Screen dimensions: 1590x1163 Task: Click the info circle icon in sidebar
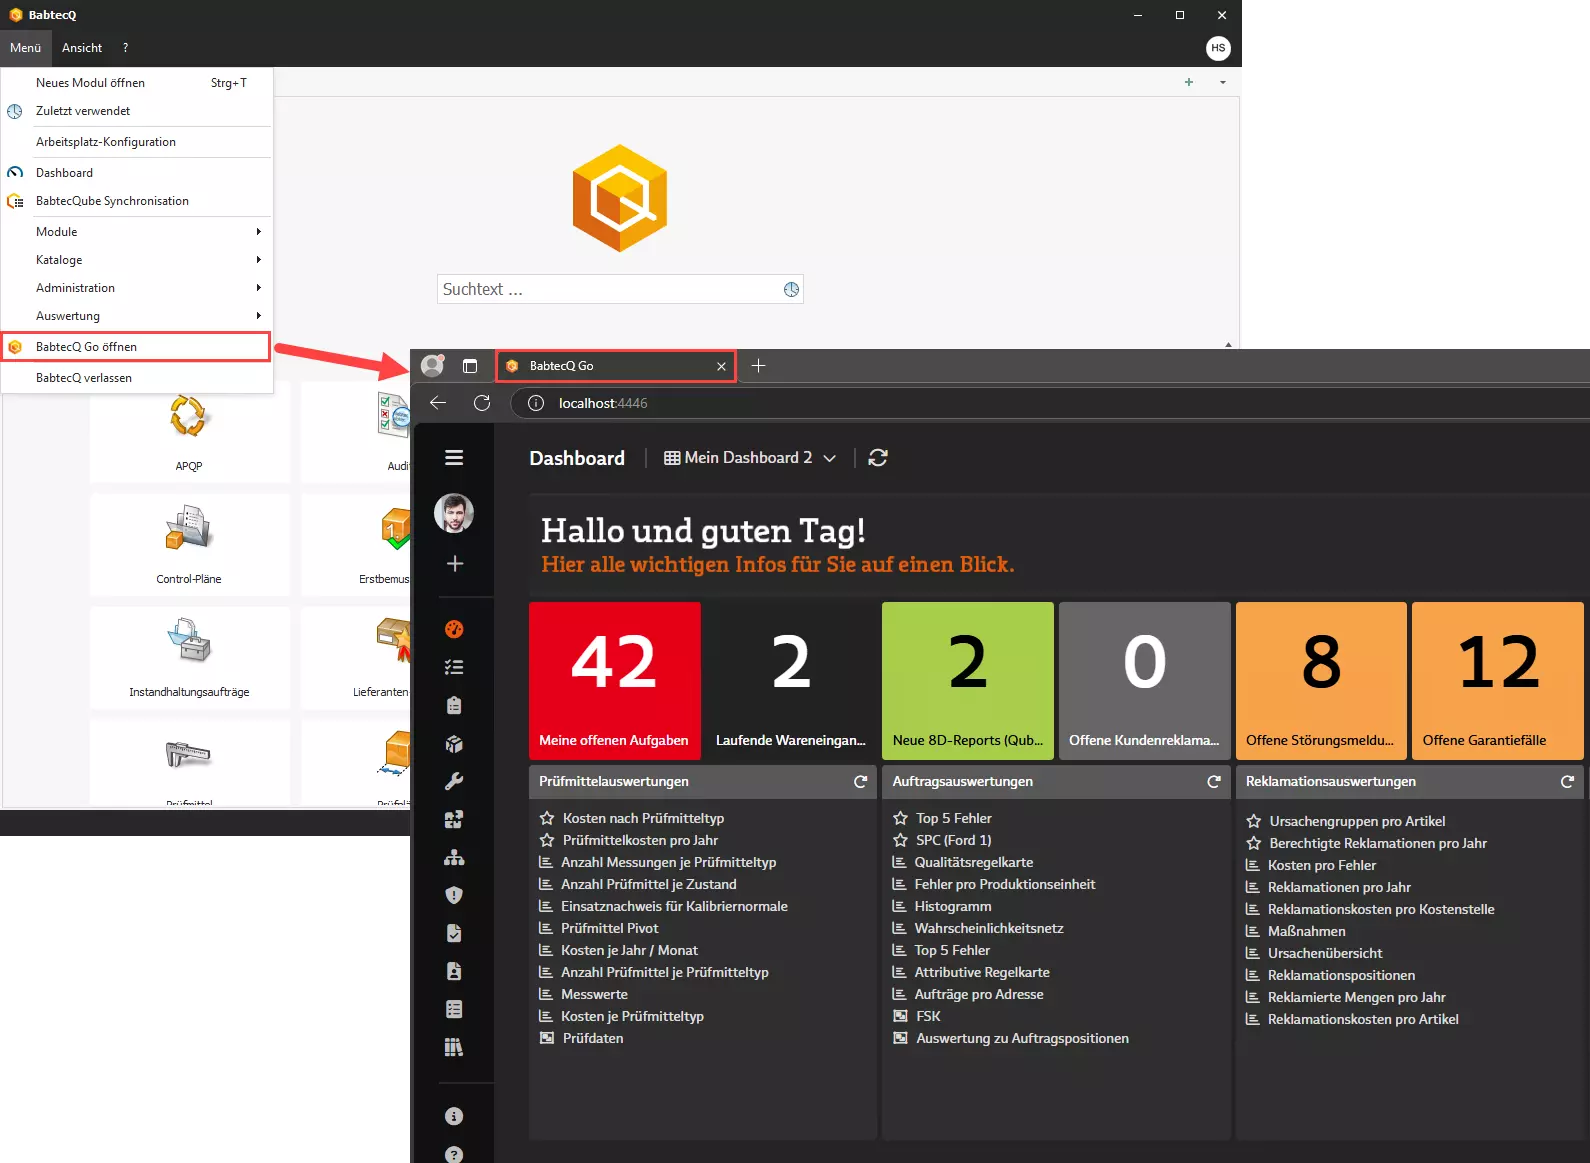coord(454,1116)
